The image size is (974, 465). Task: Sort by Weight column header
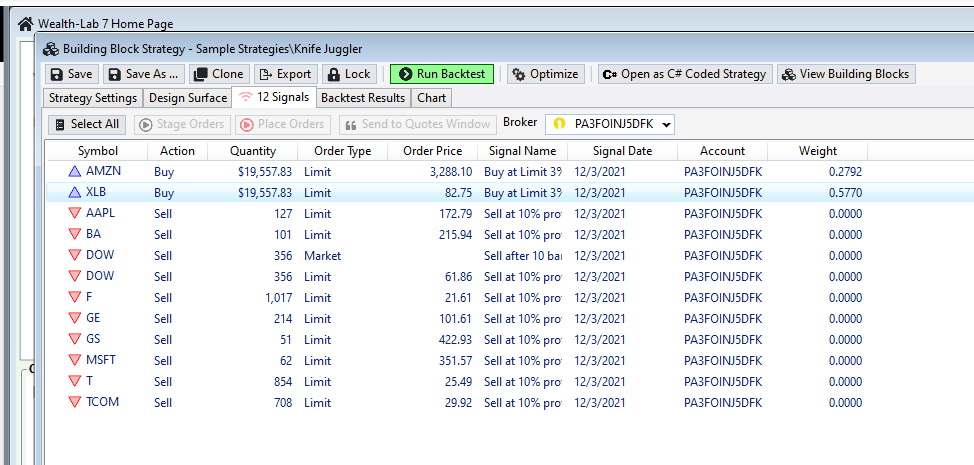tap(818, 151)
